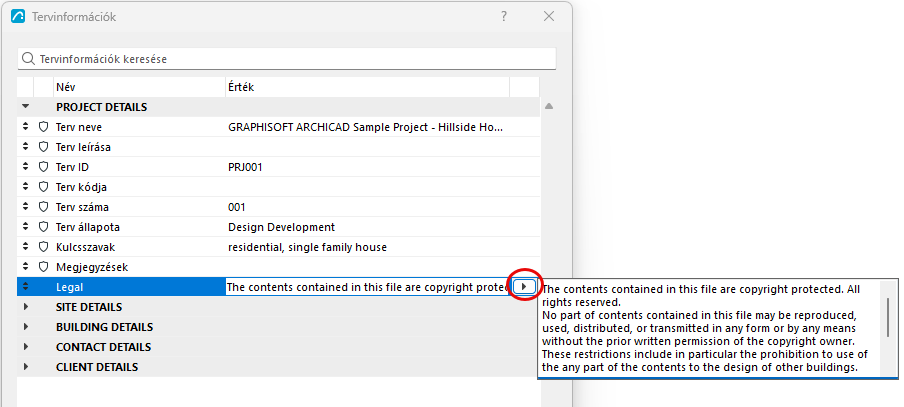Image resolution: width=904 pixels, height=407 pixels.
Task: Close the Tervinformációk dialog
Action: tap(549, 16)
